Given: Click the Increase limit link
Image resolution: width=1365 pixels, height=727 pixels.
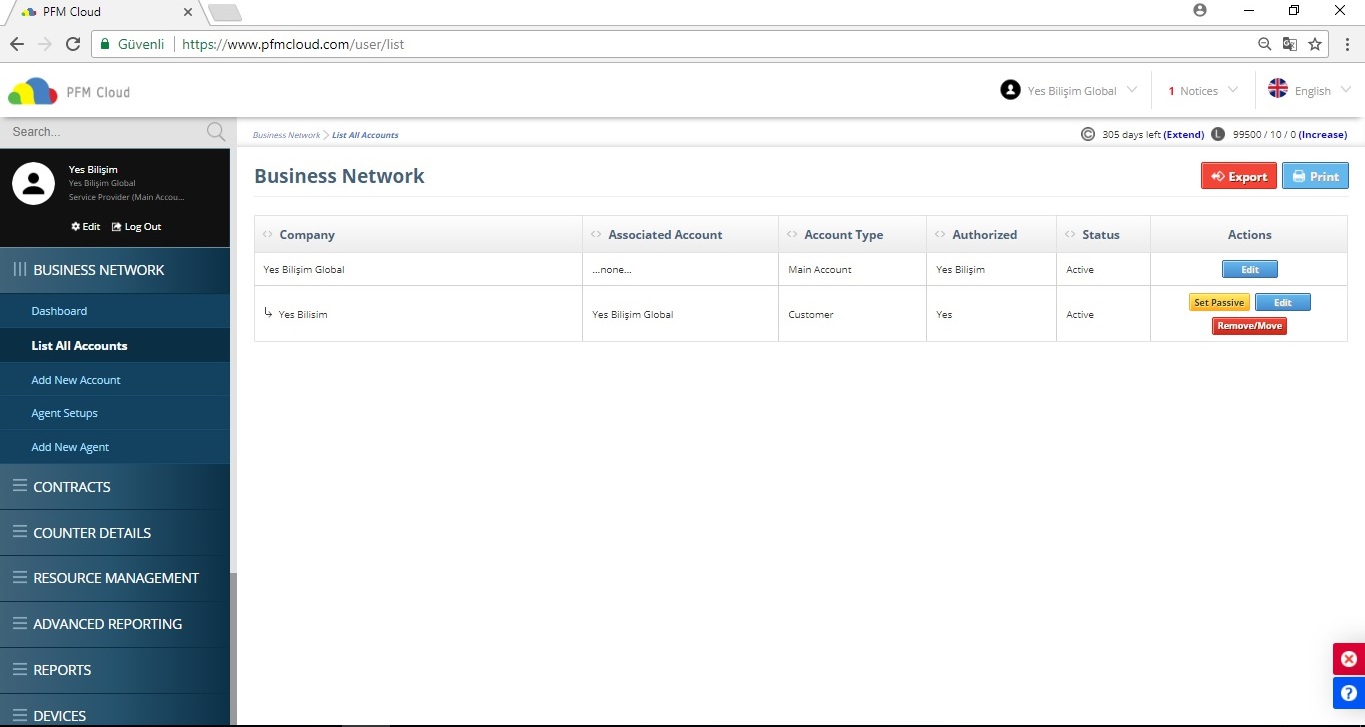Looking at the screenshot, I should [1322, 134].
